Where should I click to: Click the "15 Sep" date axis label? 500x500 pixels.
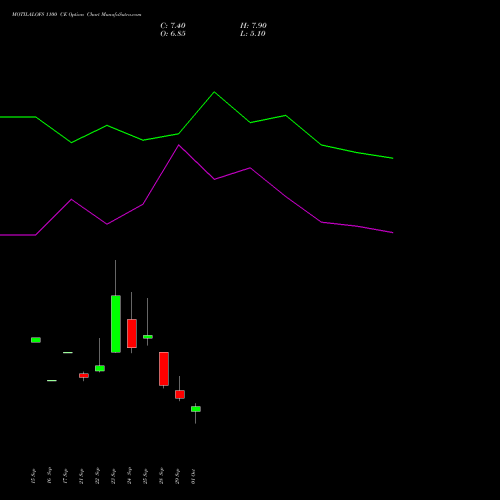tap(33, 476)
